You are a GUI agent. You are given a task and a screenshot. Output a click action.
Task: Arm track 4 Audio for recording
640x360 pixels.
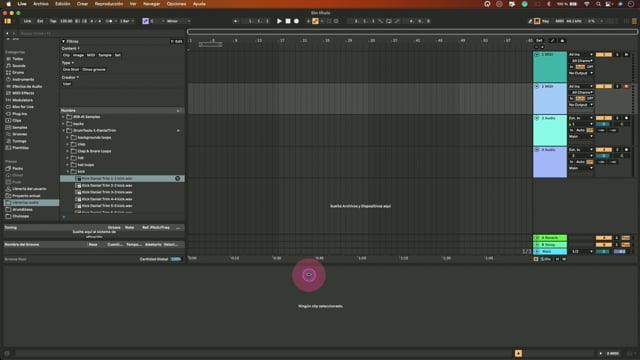click(x=626, y=150)
